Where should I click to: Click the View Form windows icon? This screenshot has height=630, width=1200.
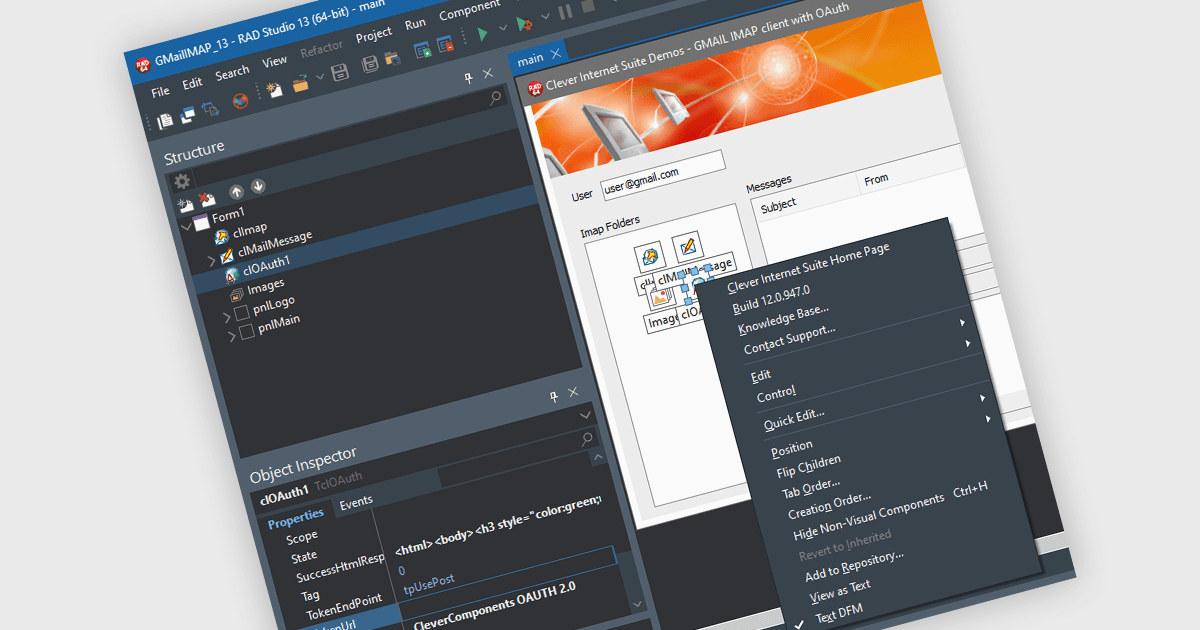[187, 115]
